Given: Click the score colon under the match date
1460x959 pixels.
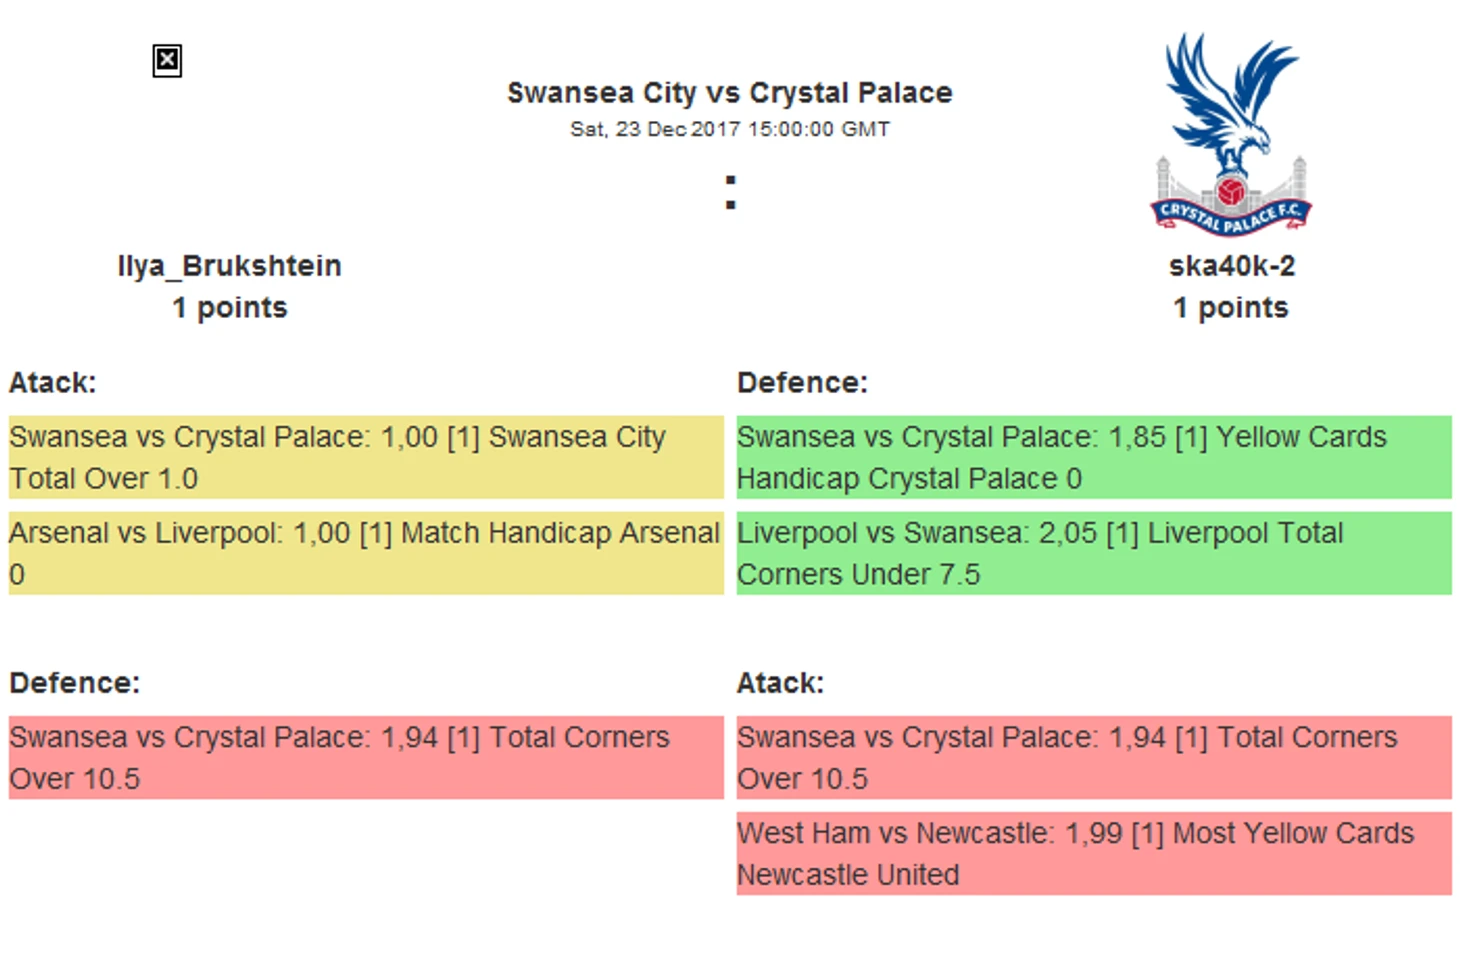Looking at the screenshot, I should (x=730, y=192).
